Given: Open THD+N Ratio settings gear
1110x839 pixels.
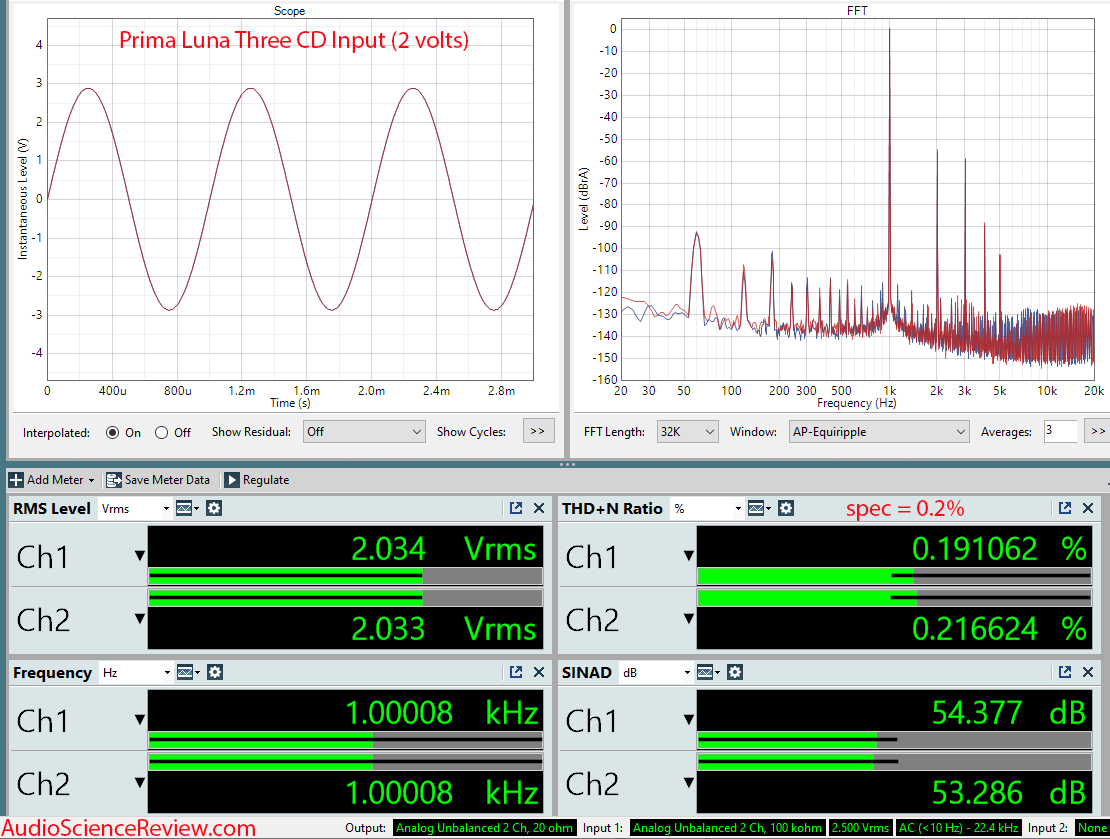Looking at the screenshot, I should pos(786,508).
